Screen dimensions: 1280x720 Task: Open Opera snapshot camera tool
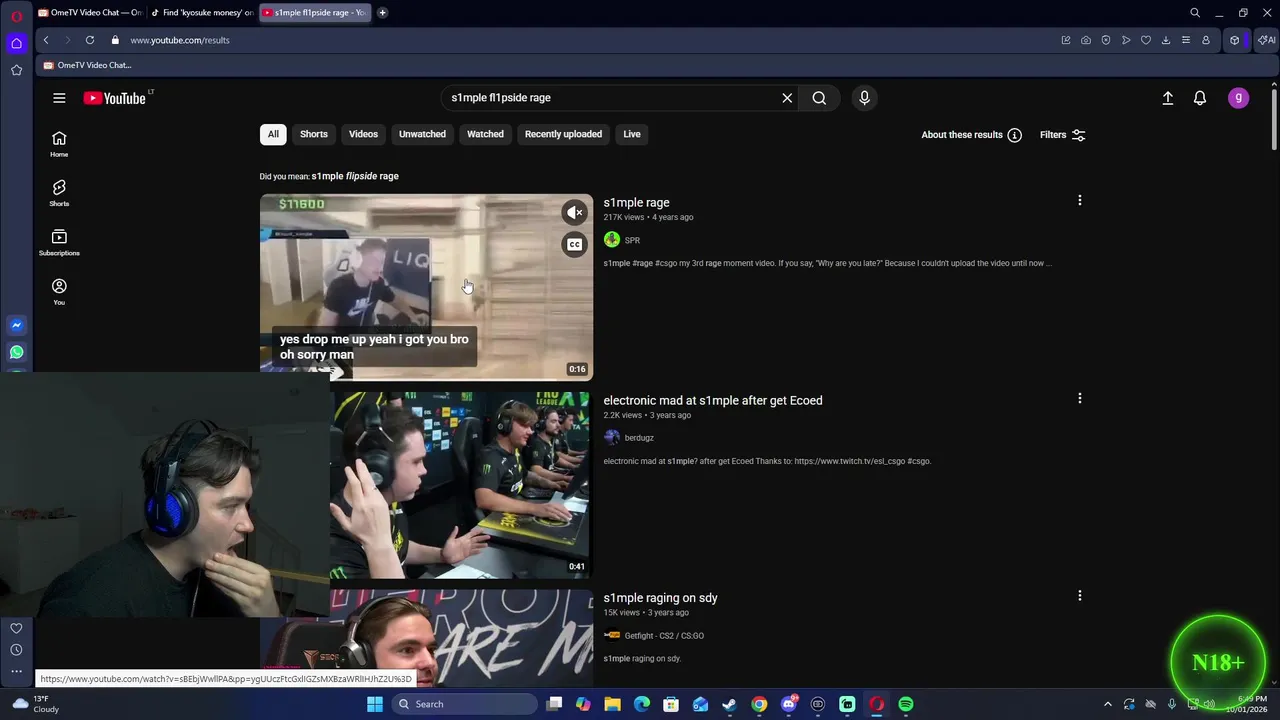tap(1086, 40)
